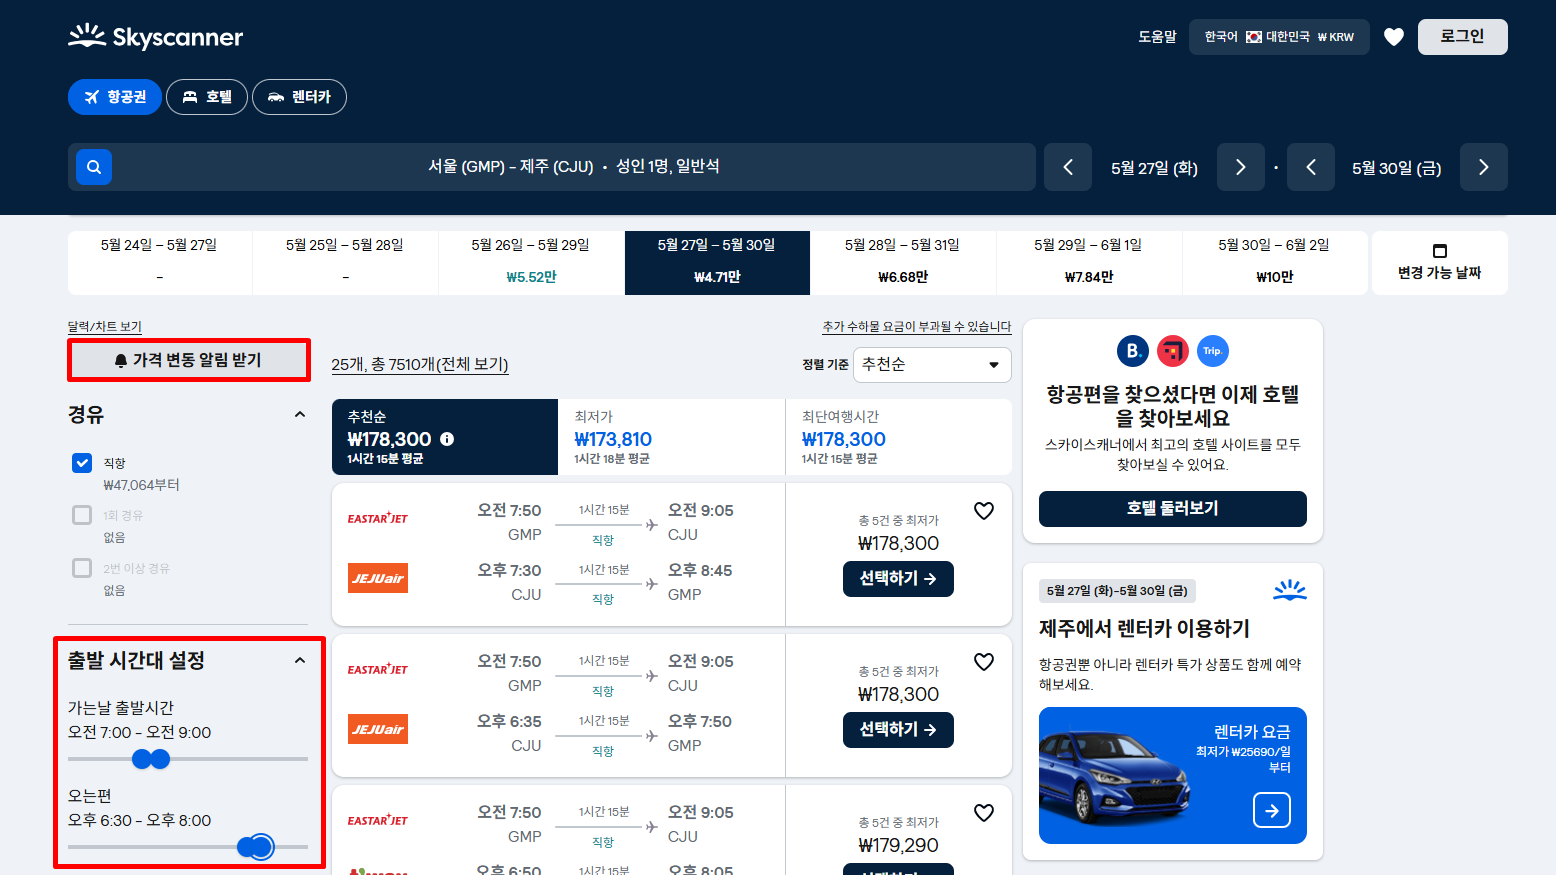Go to next return date after 5월 30일
1556x875 pixels.
click(1484, 167)
